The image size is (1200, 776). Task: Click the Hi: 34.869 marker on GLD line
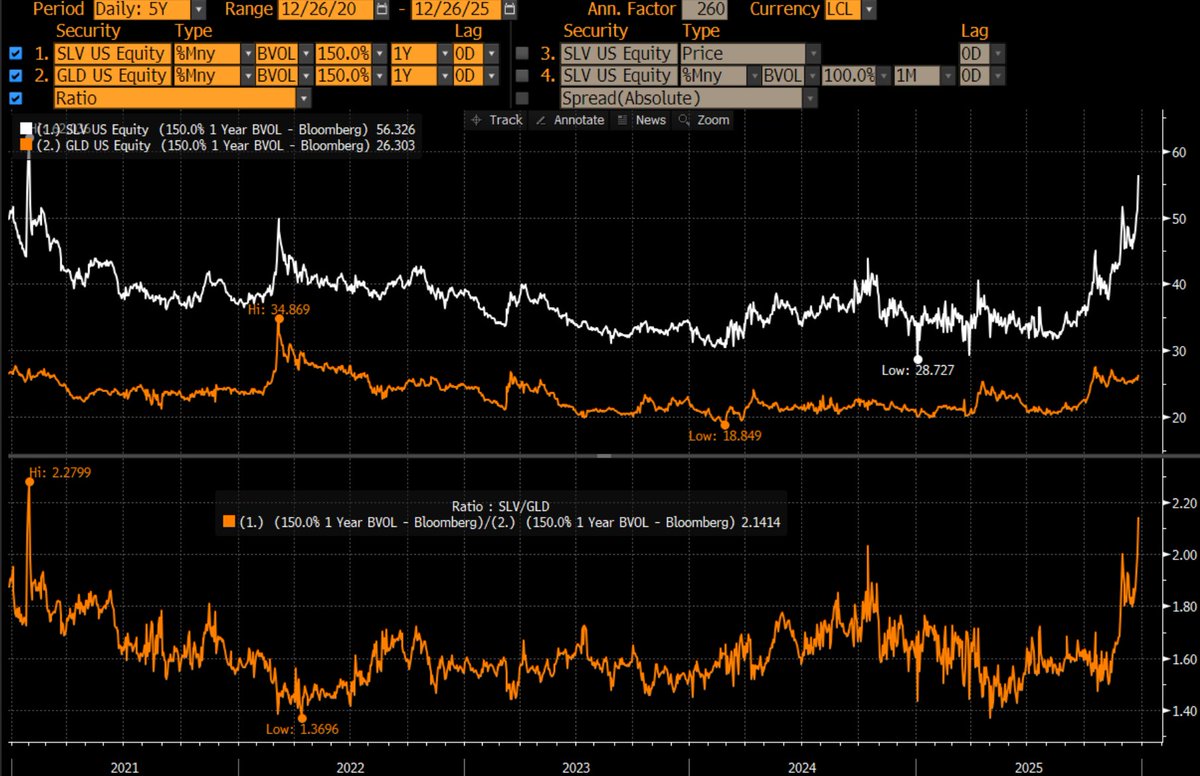279,319
